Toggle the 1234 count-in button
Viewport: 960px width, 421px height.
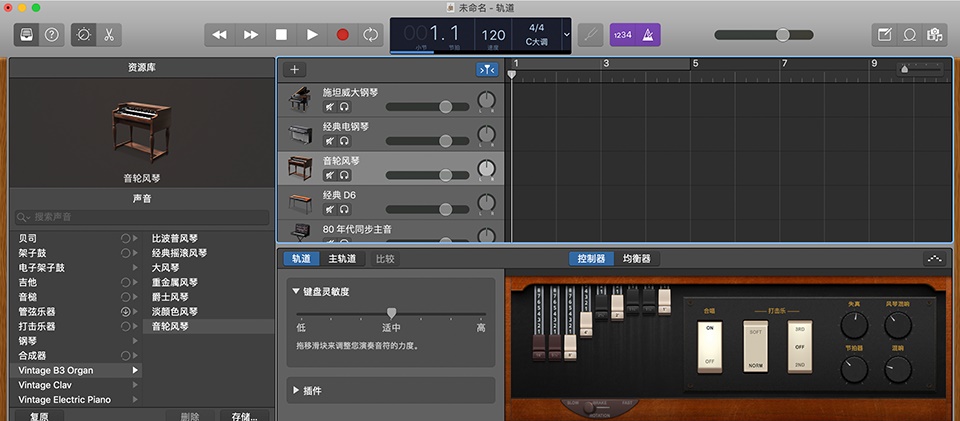pos(622,34)
